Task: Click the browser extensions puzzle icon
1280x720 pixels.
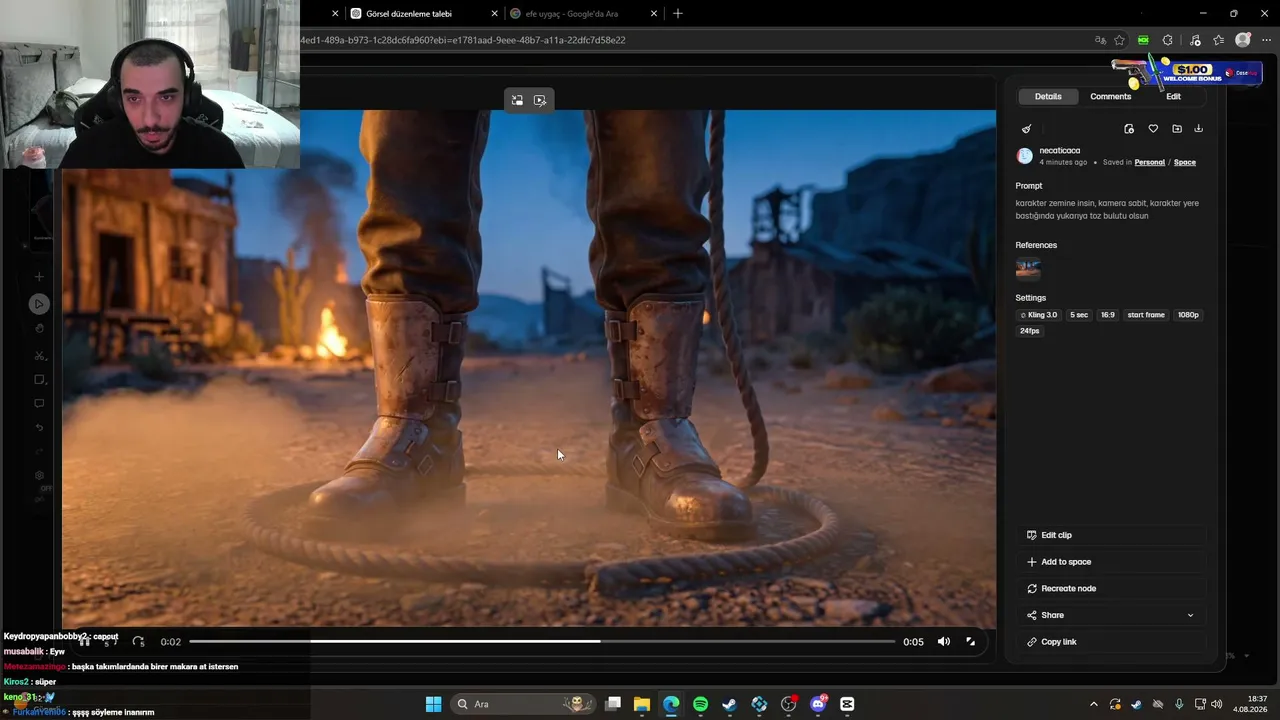Action: coord(1167,40)
